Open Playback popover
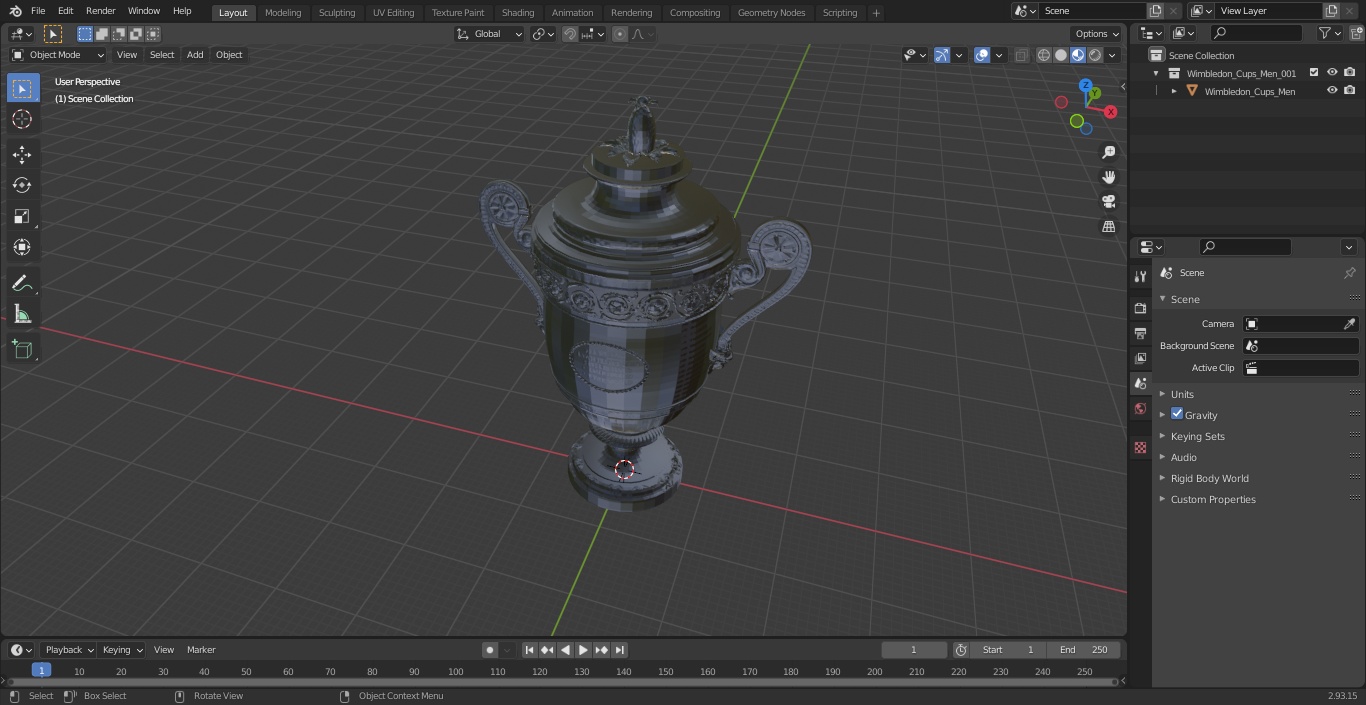 point(69,650)
